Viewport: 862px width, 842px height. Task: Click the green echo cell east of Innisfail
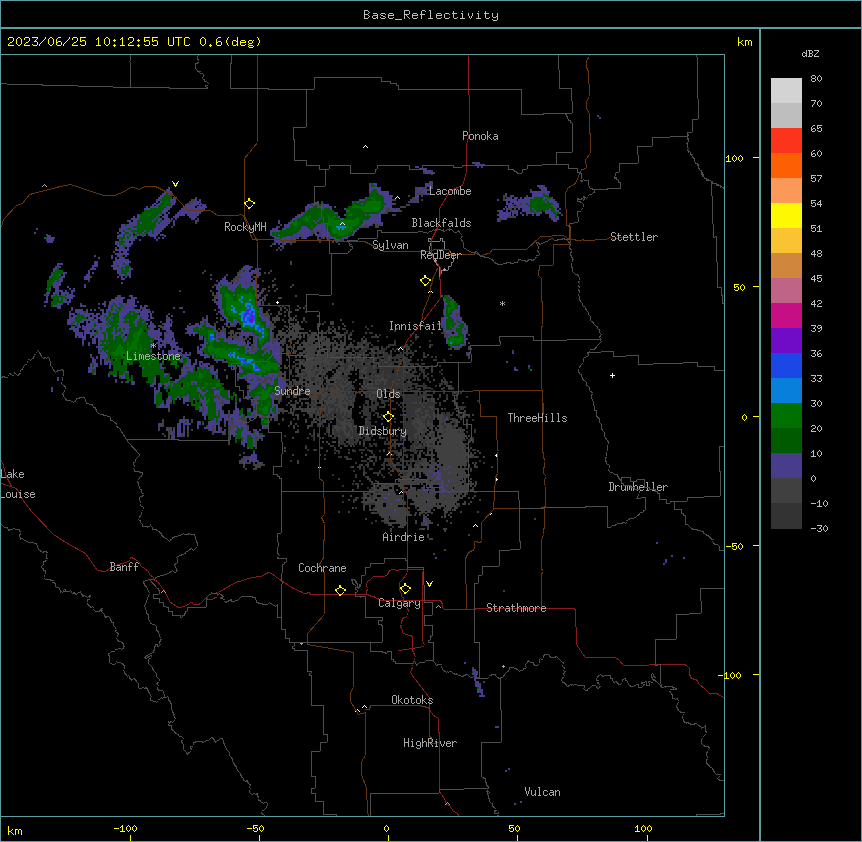click(454, 322)
